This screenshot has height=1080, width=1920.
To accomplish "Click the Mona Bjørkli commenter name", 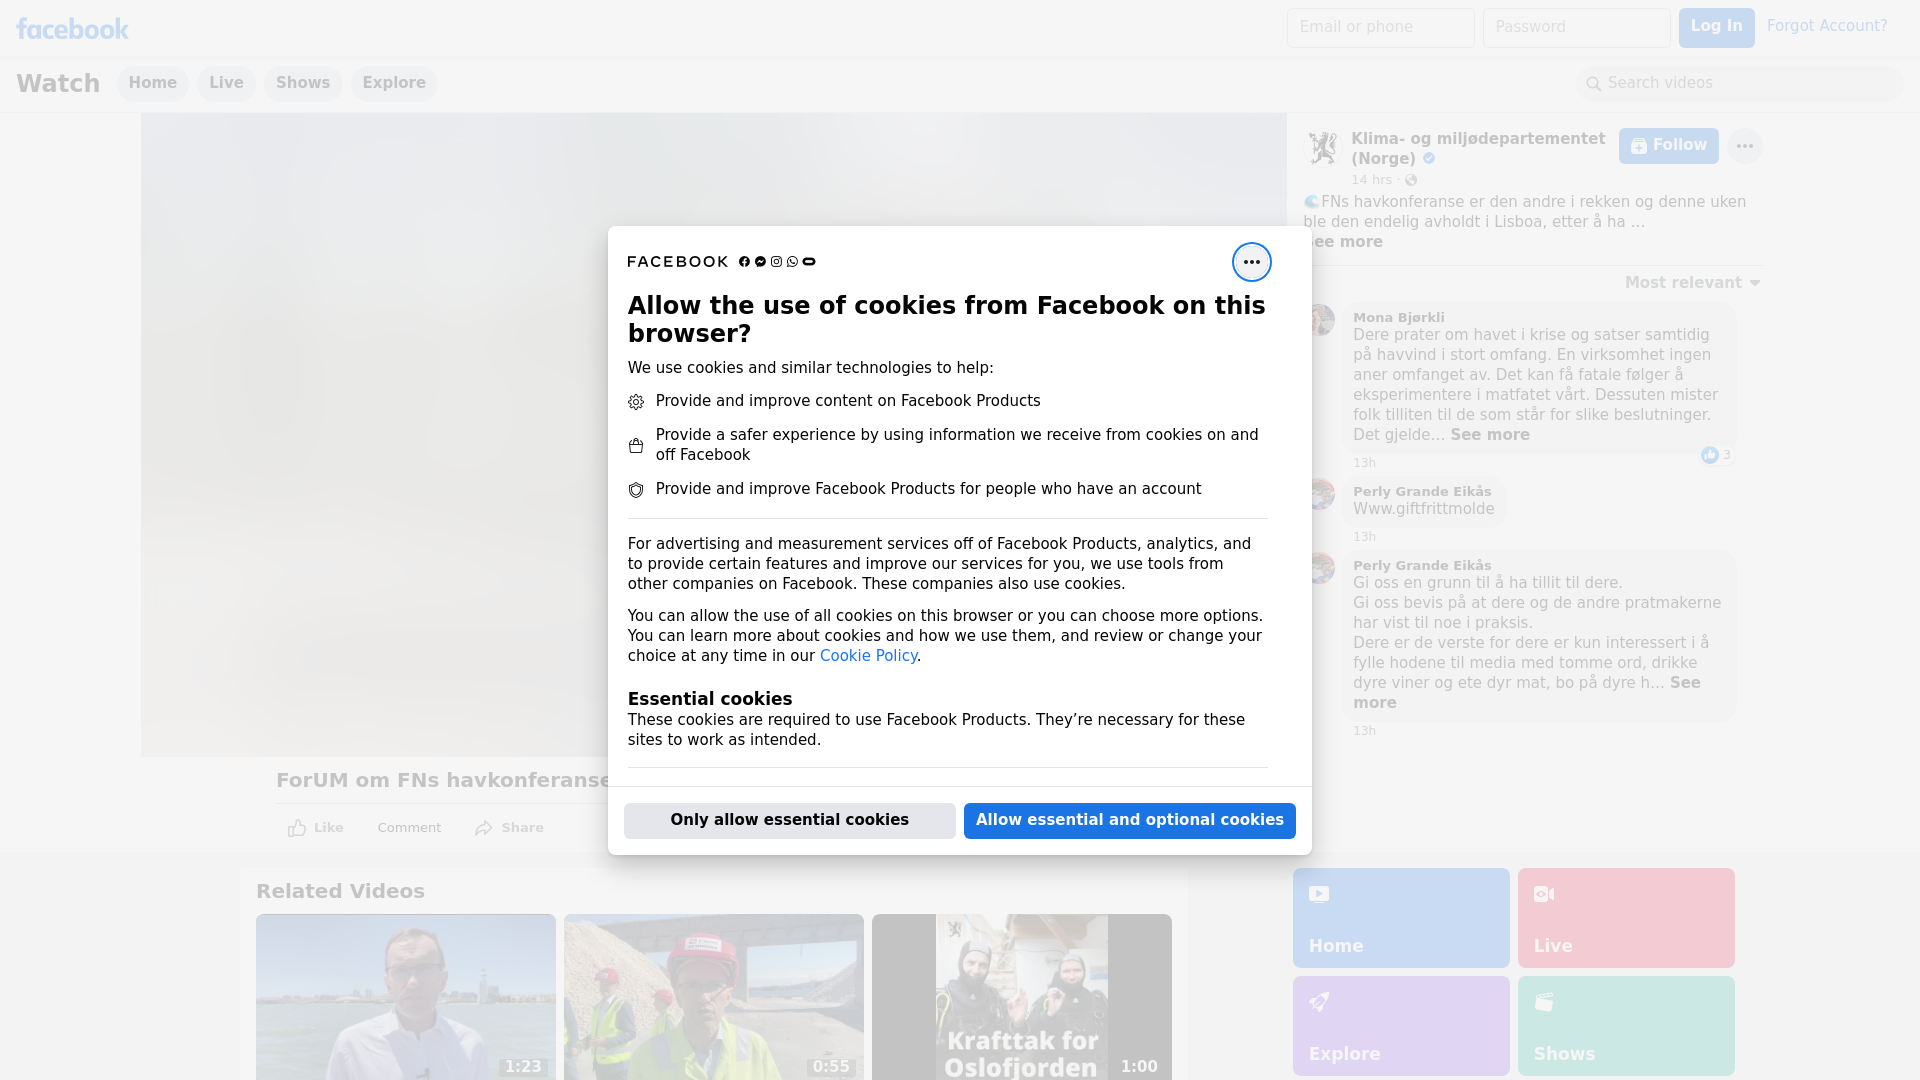I will point(1398,318).
